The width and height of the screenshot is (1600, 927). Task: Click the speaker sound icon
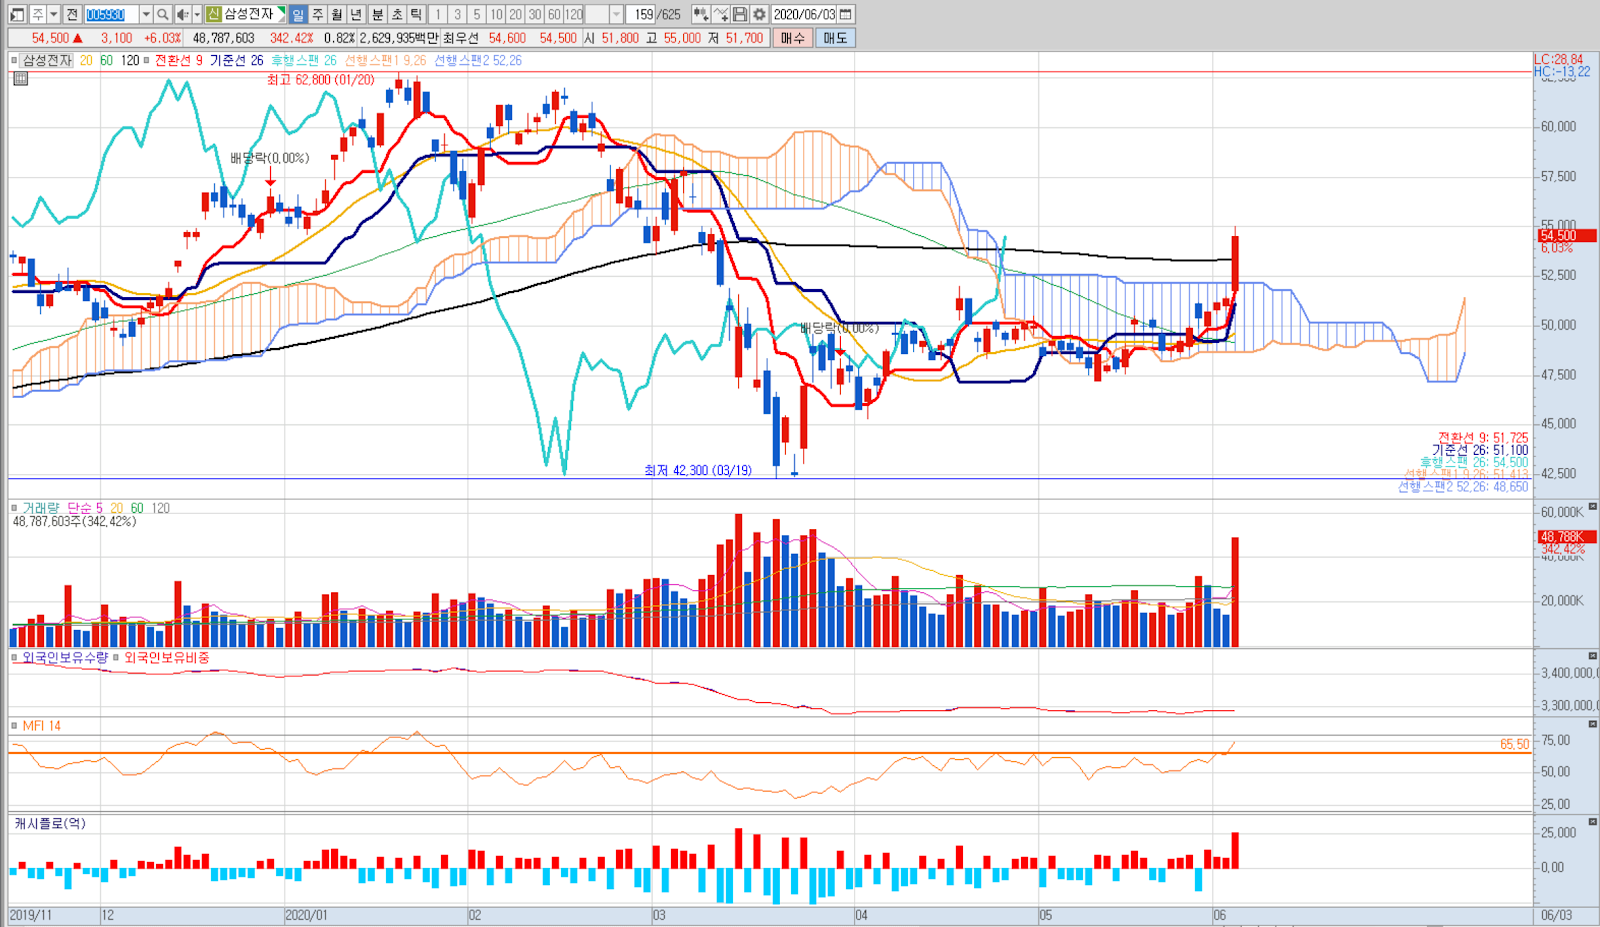(x=182, y=14)
